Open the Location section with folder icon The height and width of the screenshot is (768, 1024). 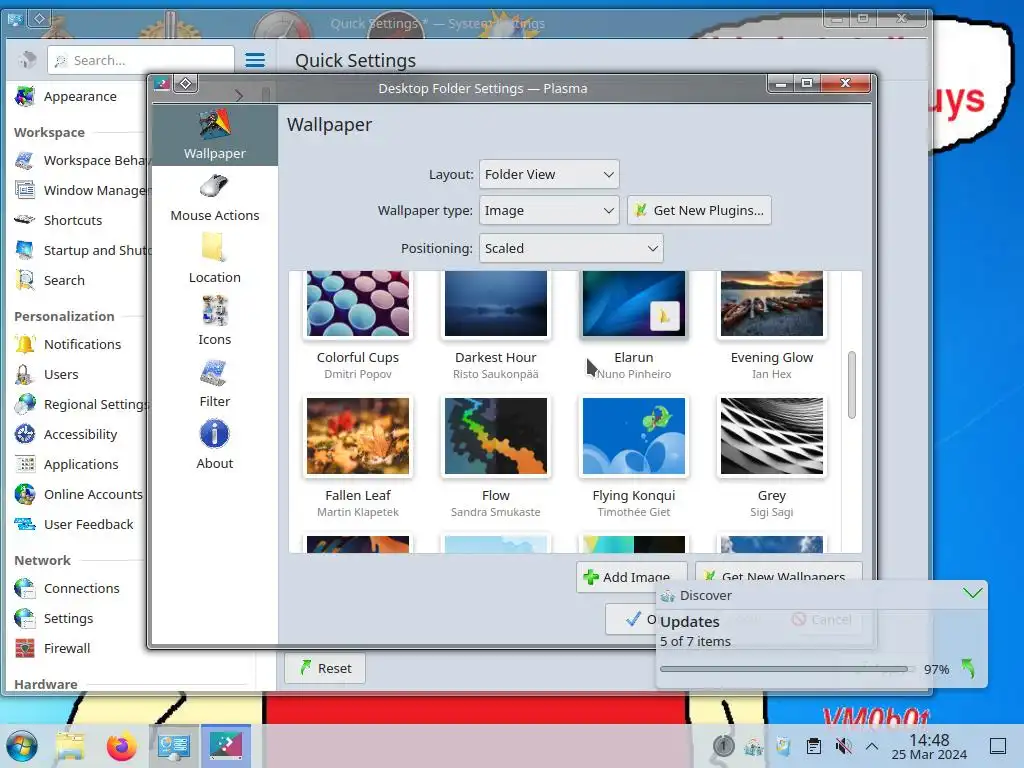pos(214,260)
